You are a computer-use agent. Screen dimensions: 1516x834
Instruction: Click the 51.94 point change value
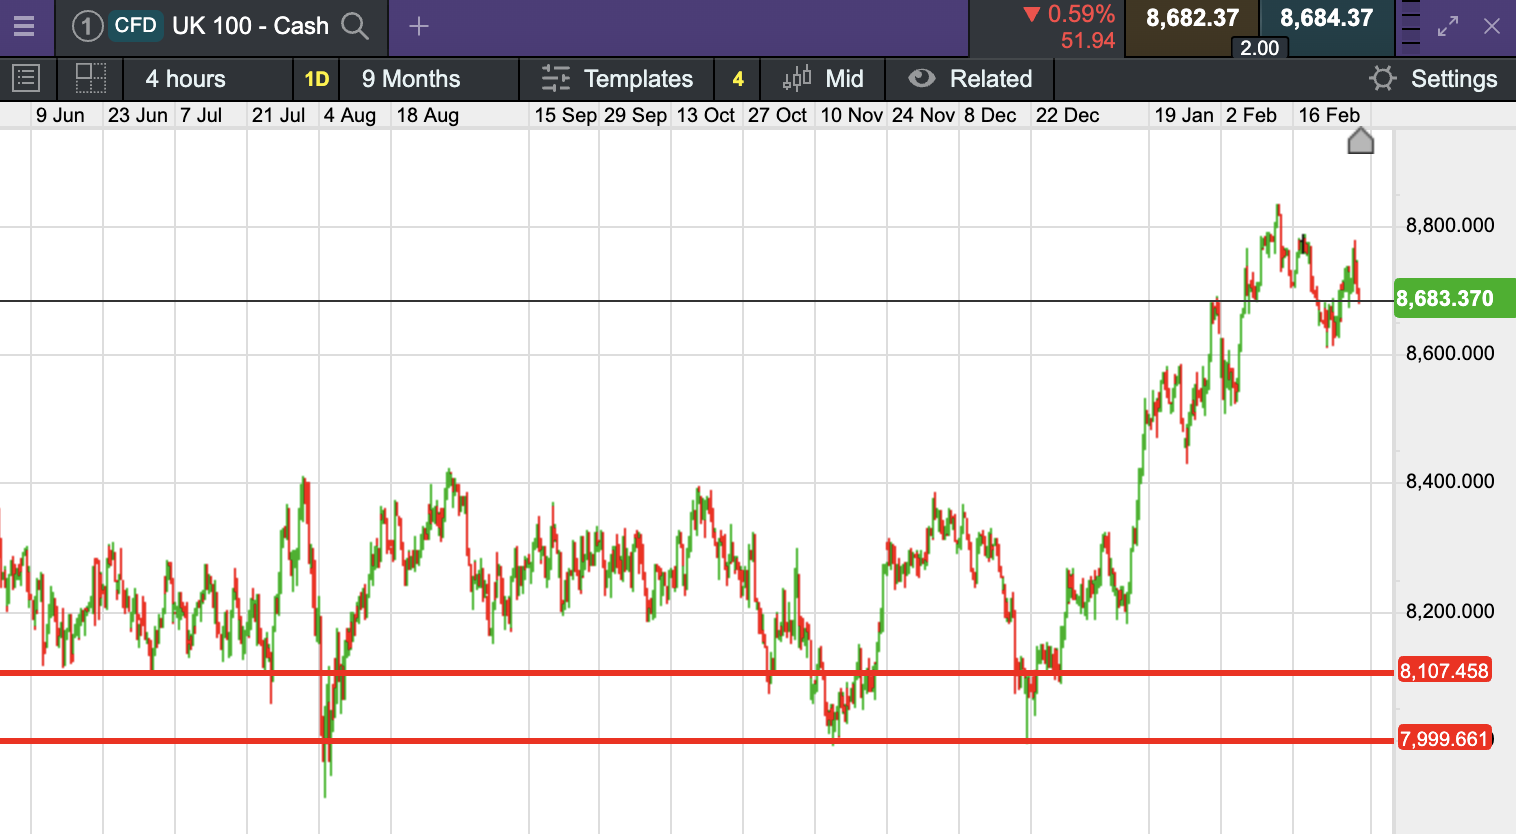1088,41
